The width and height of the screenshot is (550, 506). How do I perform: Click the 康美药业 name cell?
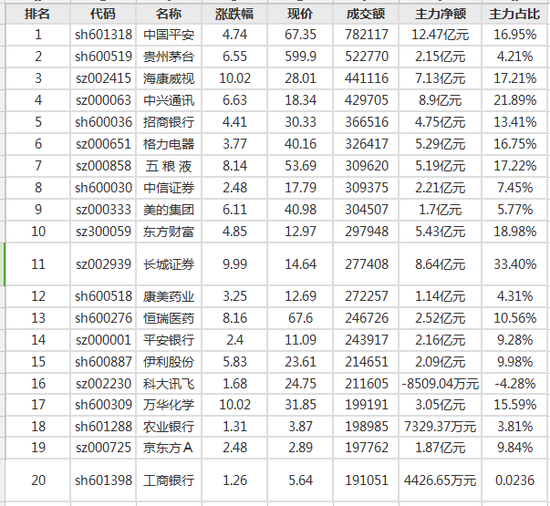(x=169, y=296)
